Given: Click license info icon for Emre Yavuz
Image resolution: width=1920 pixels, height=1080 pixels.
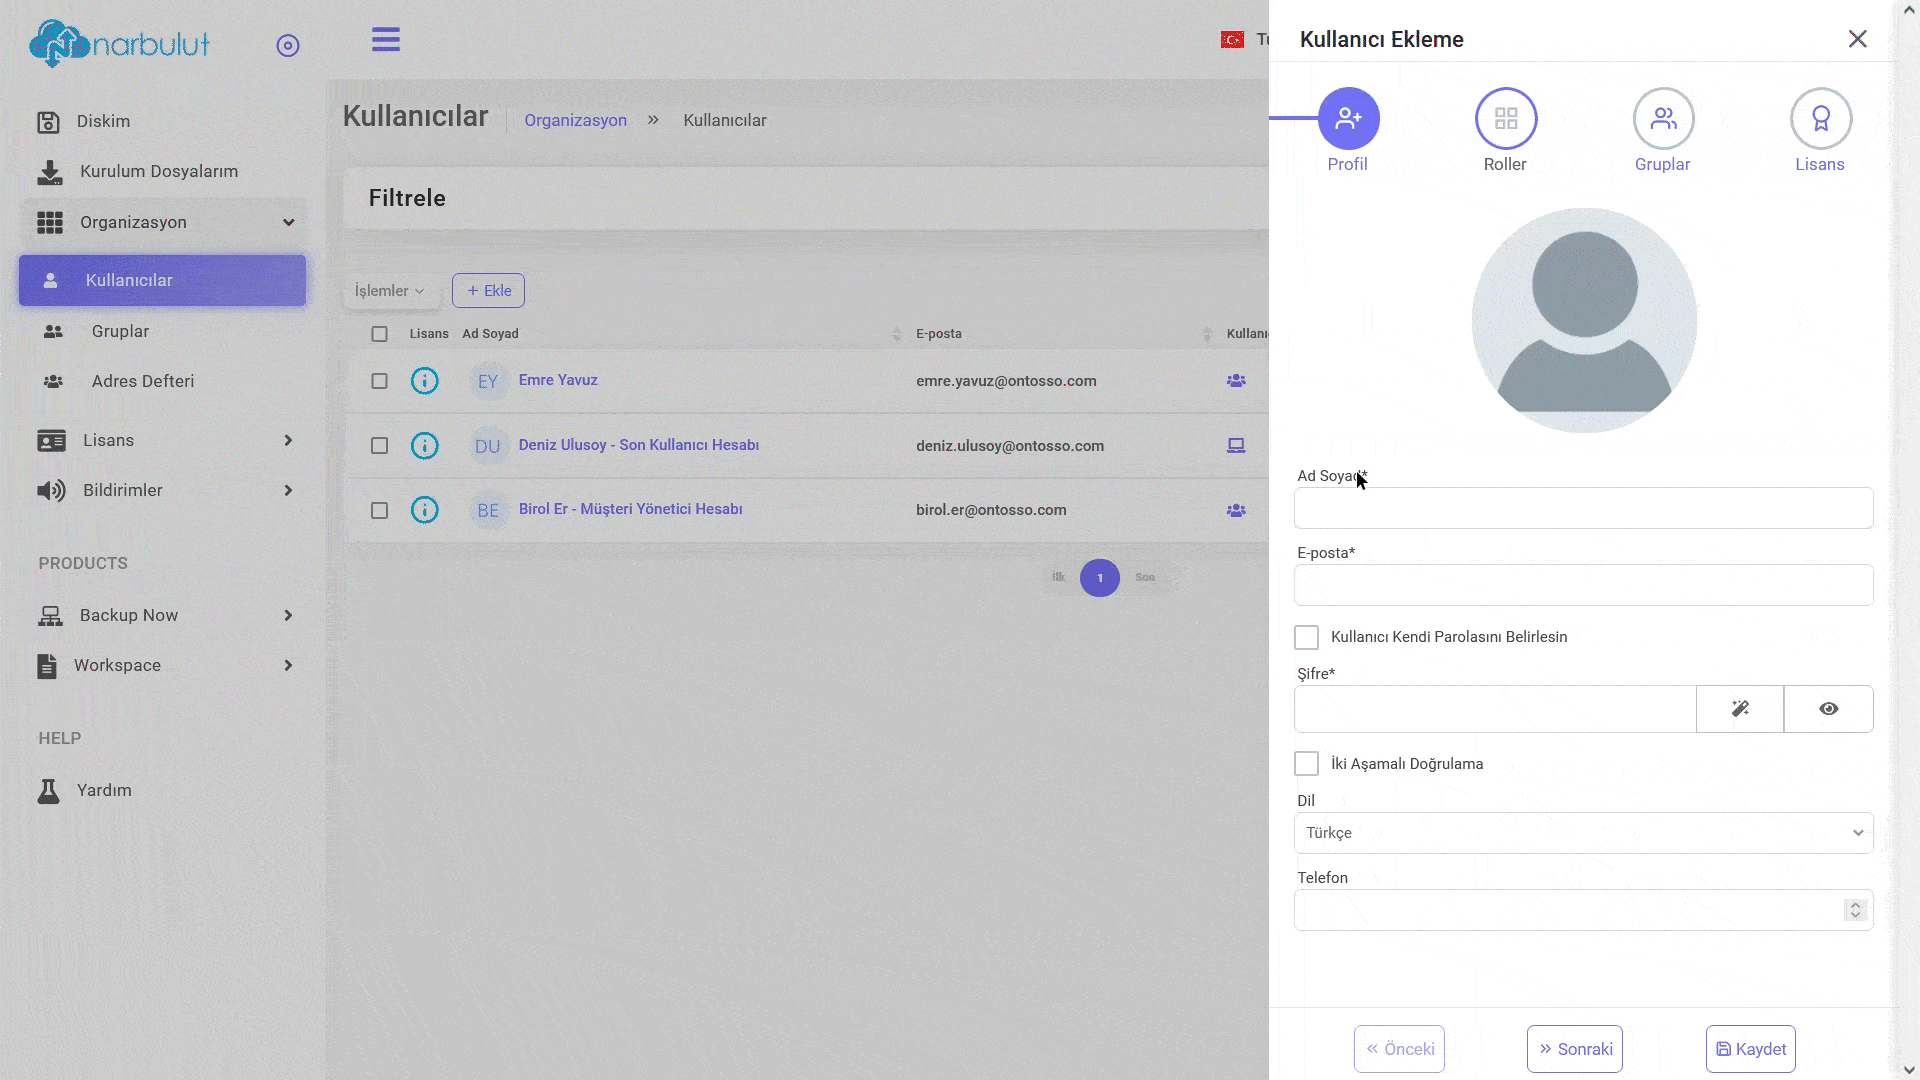Looking at the screenshot, I should click(x=425, y=381).
